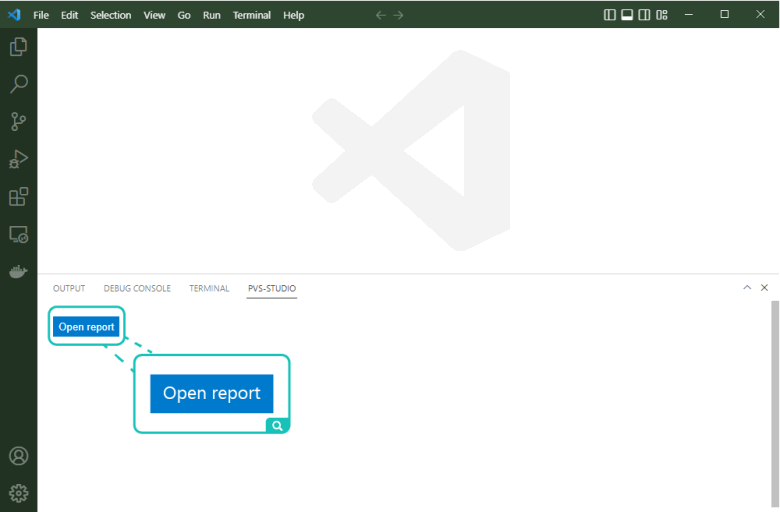This screenshot has height=512, width=780.
Task: Open the Accounts icon in activity bar
Action: point(18,456)
